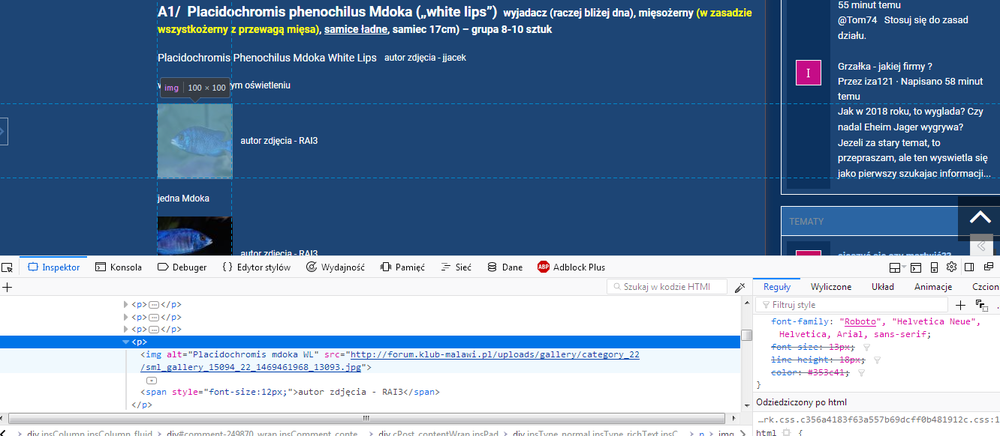
Task: Add a new CSS rule with plus icon
Action: point(960,304)
